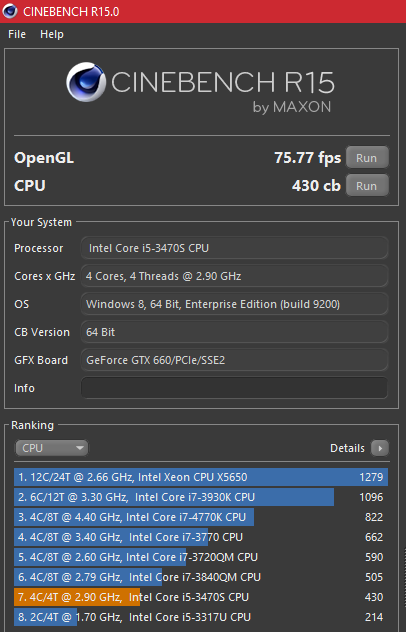Viewport: 406px width, 632px height.
Task: Click the Details arrow icon button
Action: [380, 448]
